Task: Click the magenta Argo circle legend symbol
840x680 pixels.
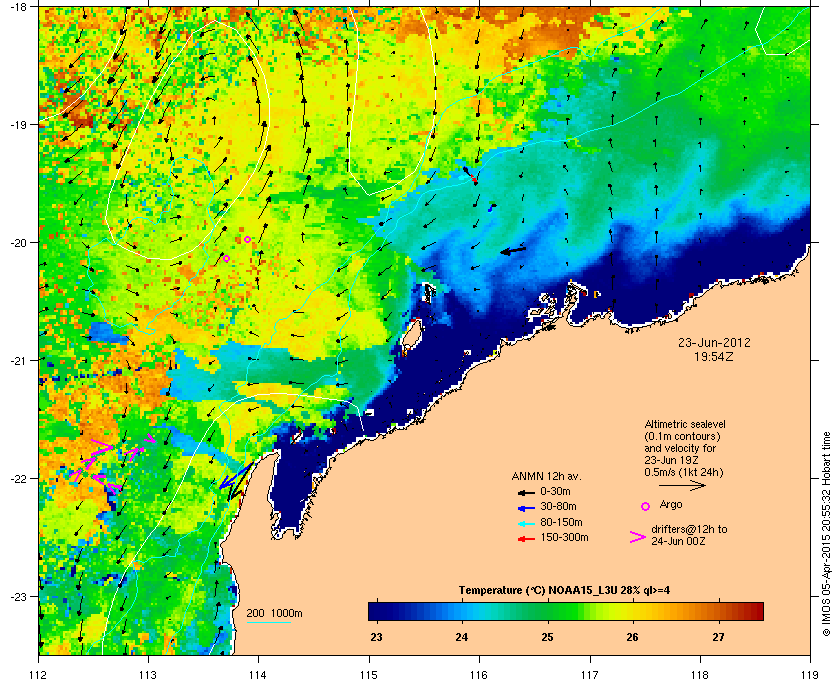Action: click(646, 506)
